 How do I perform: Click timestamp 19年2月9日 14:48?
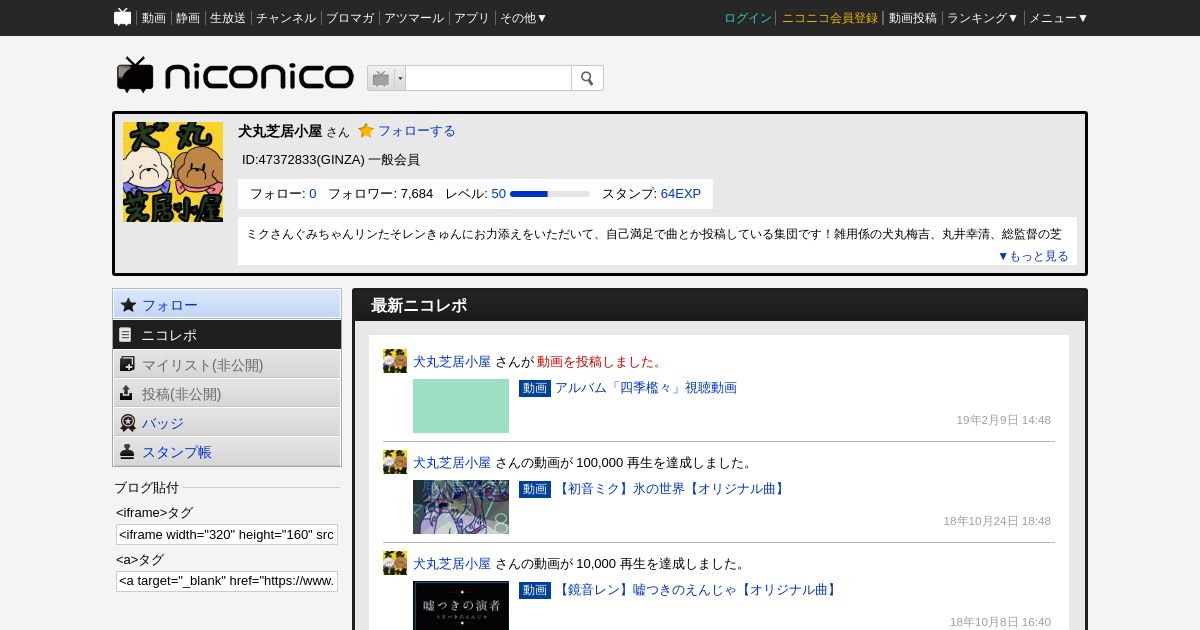1003,420
